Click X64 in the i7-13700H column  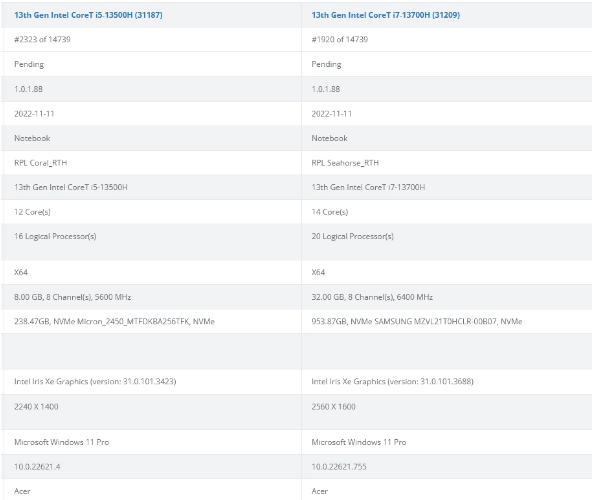point(318,272)
